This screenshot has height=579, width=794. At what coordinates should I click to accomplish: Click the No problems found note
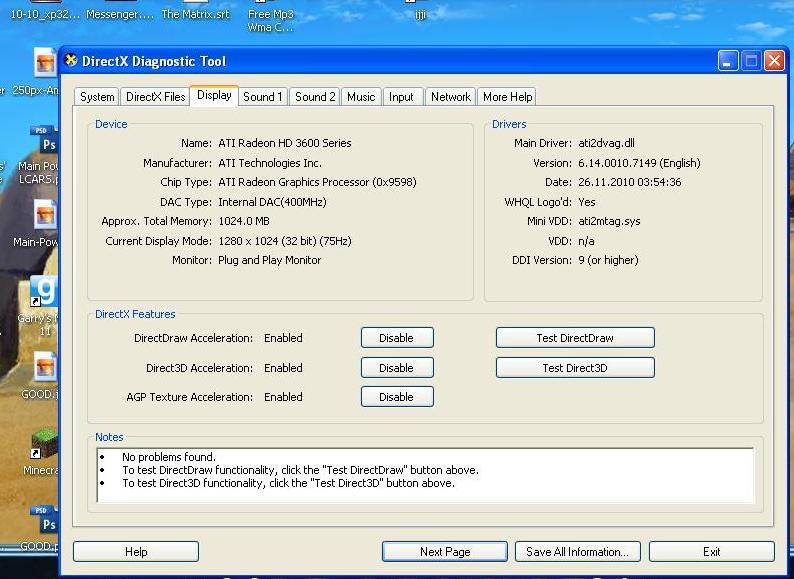pos(169,457)
